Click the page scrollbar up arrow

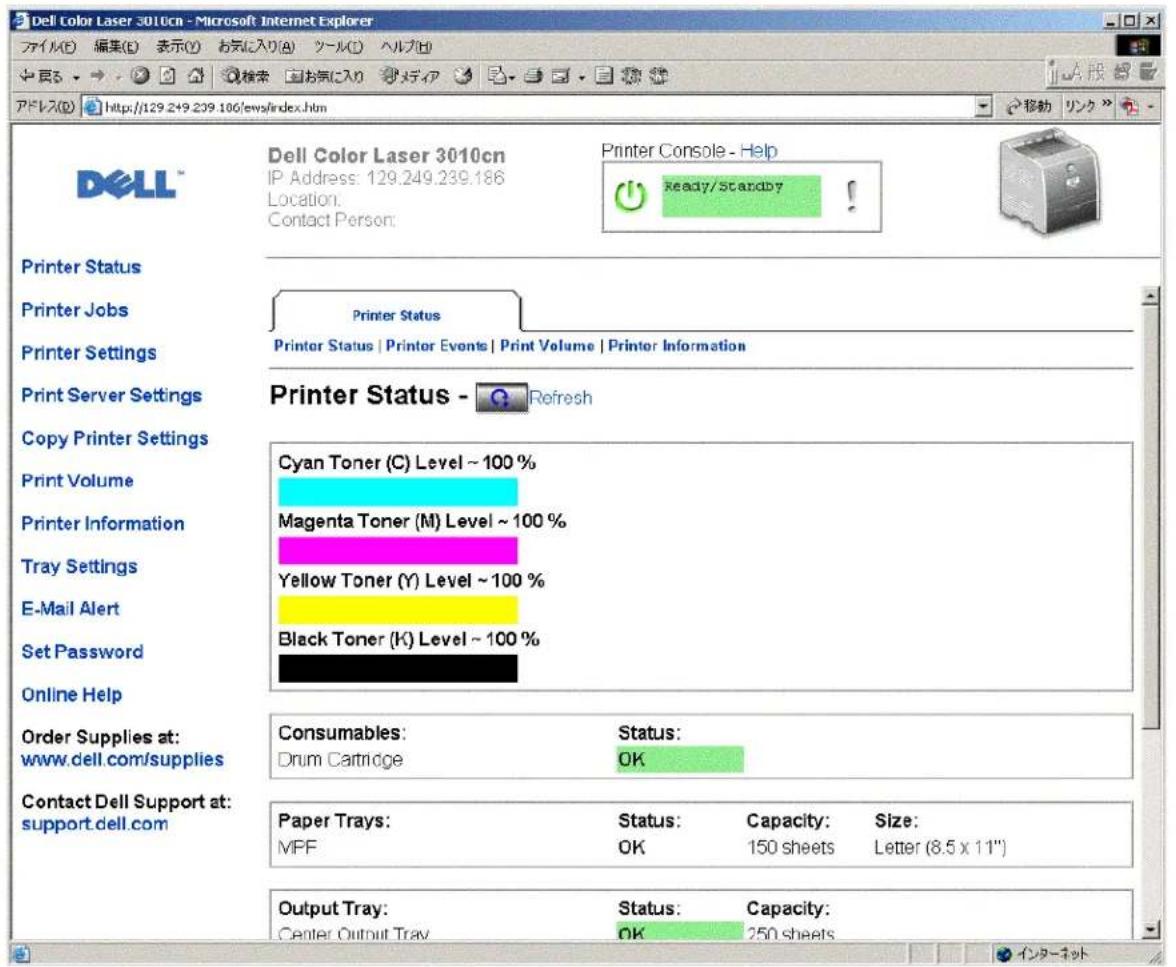click(x=1150, y=296)
